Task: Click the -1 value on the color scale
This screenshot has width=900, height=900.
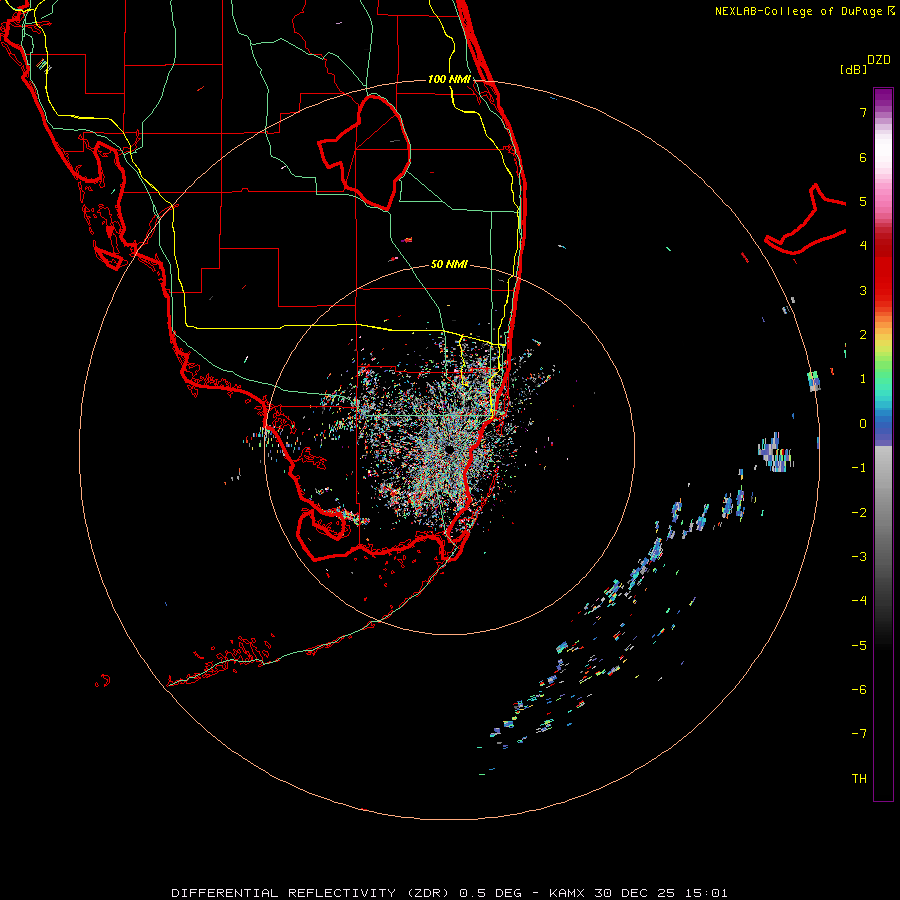Action: coord(859,468)
